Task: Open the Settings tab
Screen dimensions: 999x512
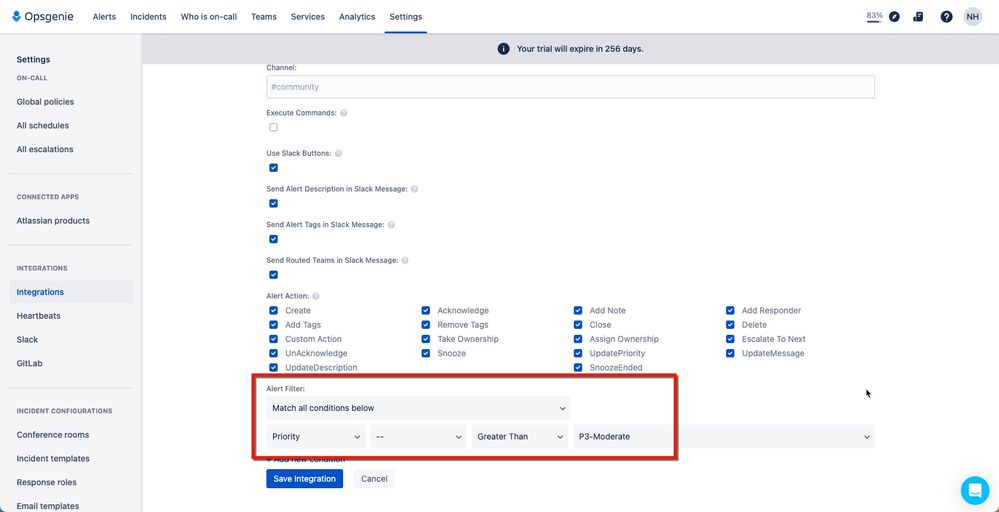Action: coord(406,17)
